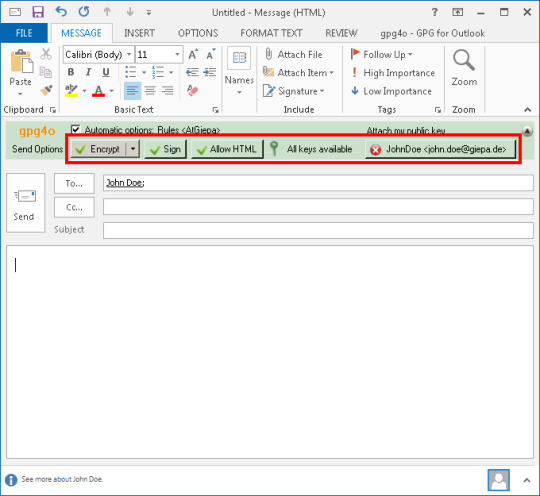Apply red font color
The width and height of the screenshot is (540, 496).
pyautogui.click(x=99, y=91)
